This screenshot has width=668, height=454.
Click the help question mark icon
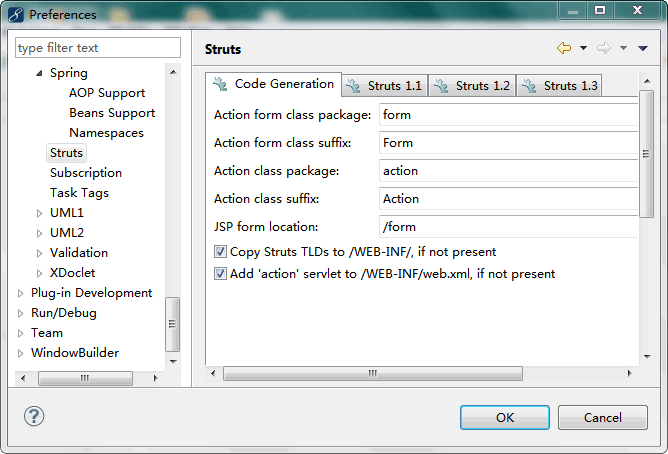pos(34,416)
